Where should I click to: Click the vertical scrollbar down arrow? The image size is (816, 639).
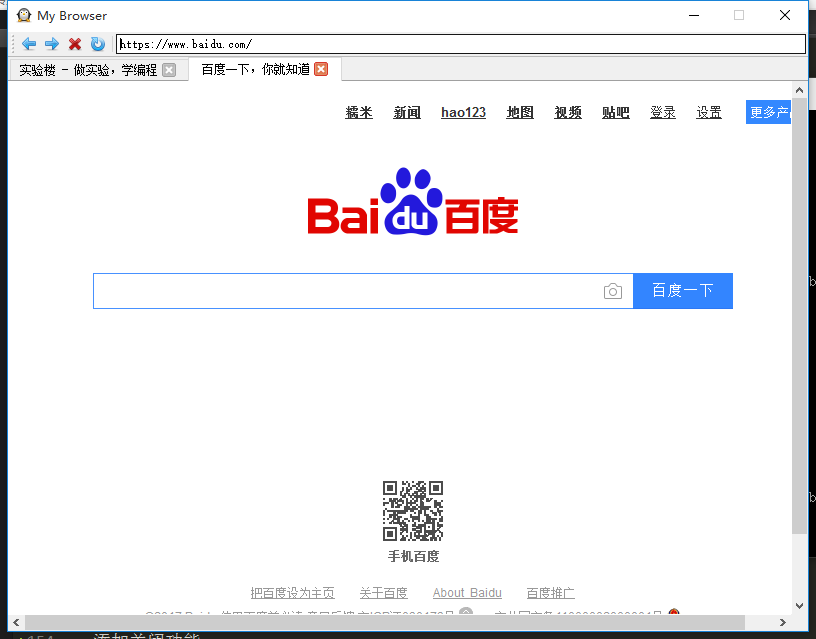tap(799, 606)
